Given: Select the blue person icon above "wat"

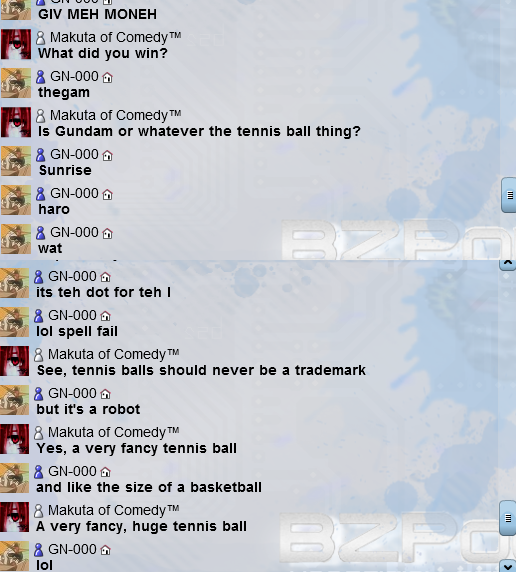Looking at the screenshot, I should point(41,233).
